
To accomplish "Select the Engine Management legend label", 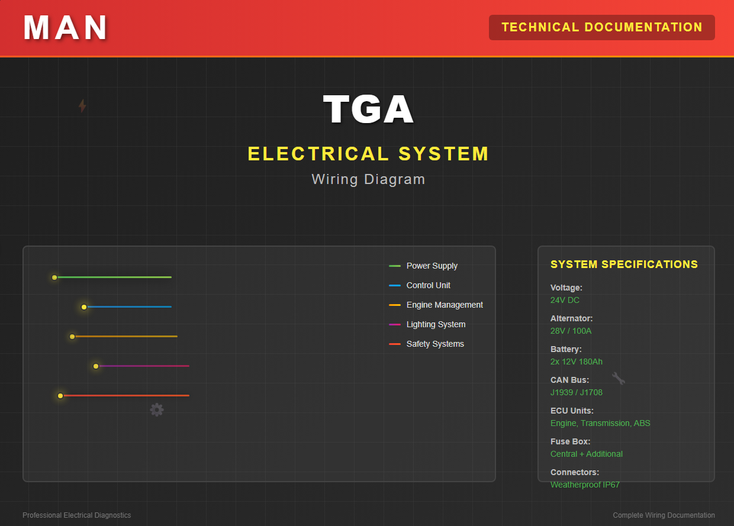I will click(x=445, y=305).
